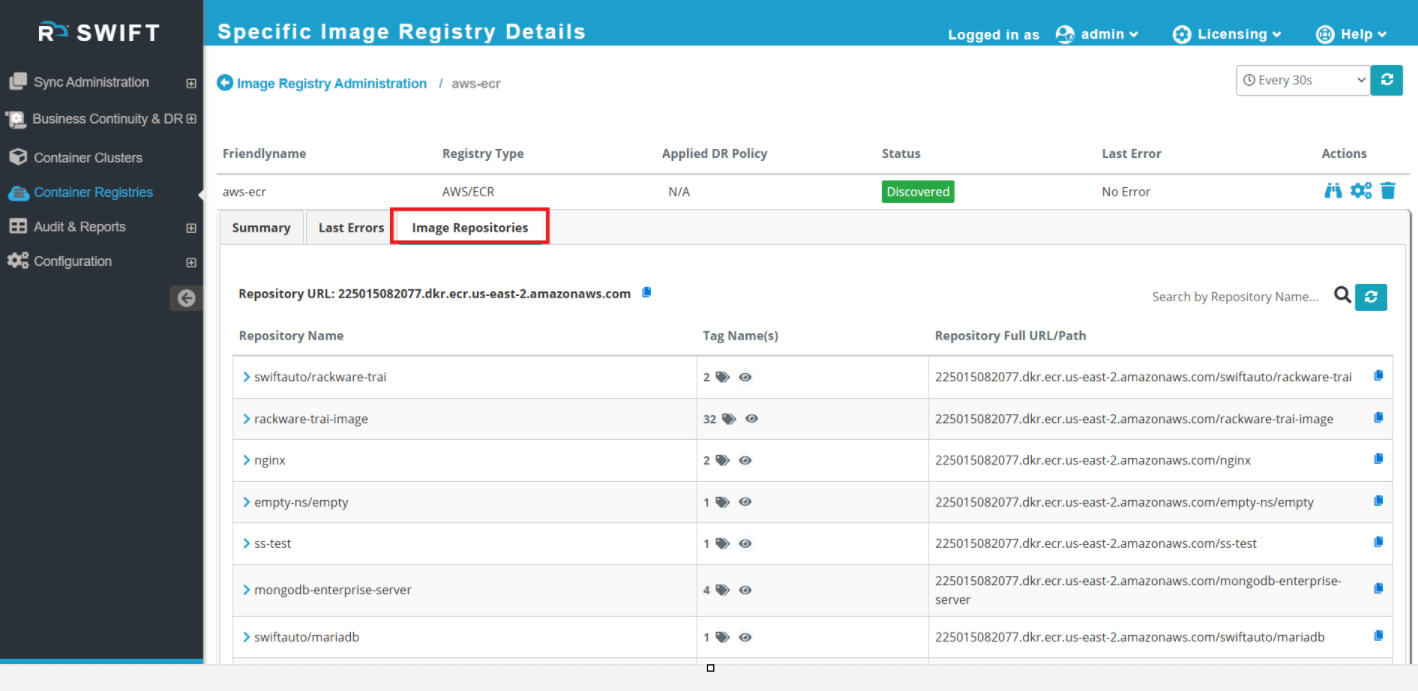Click the Discovered status badge

click(918, 191)
